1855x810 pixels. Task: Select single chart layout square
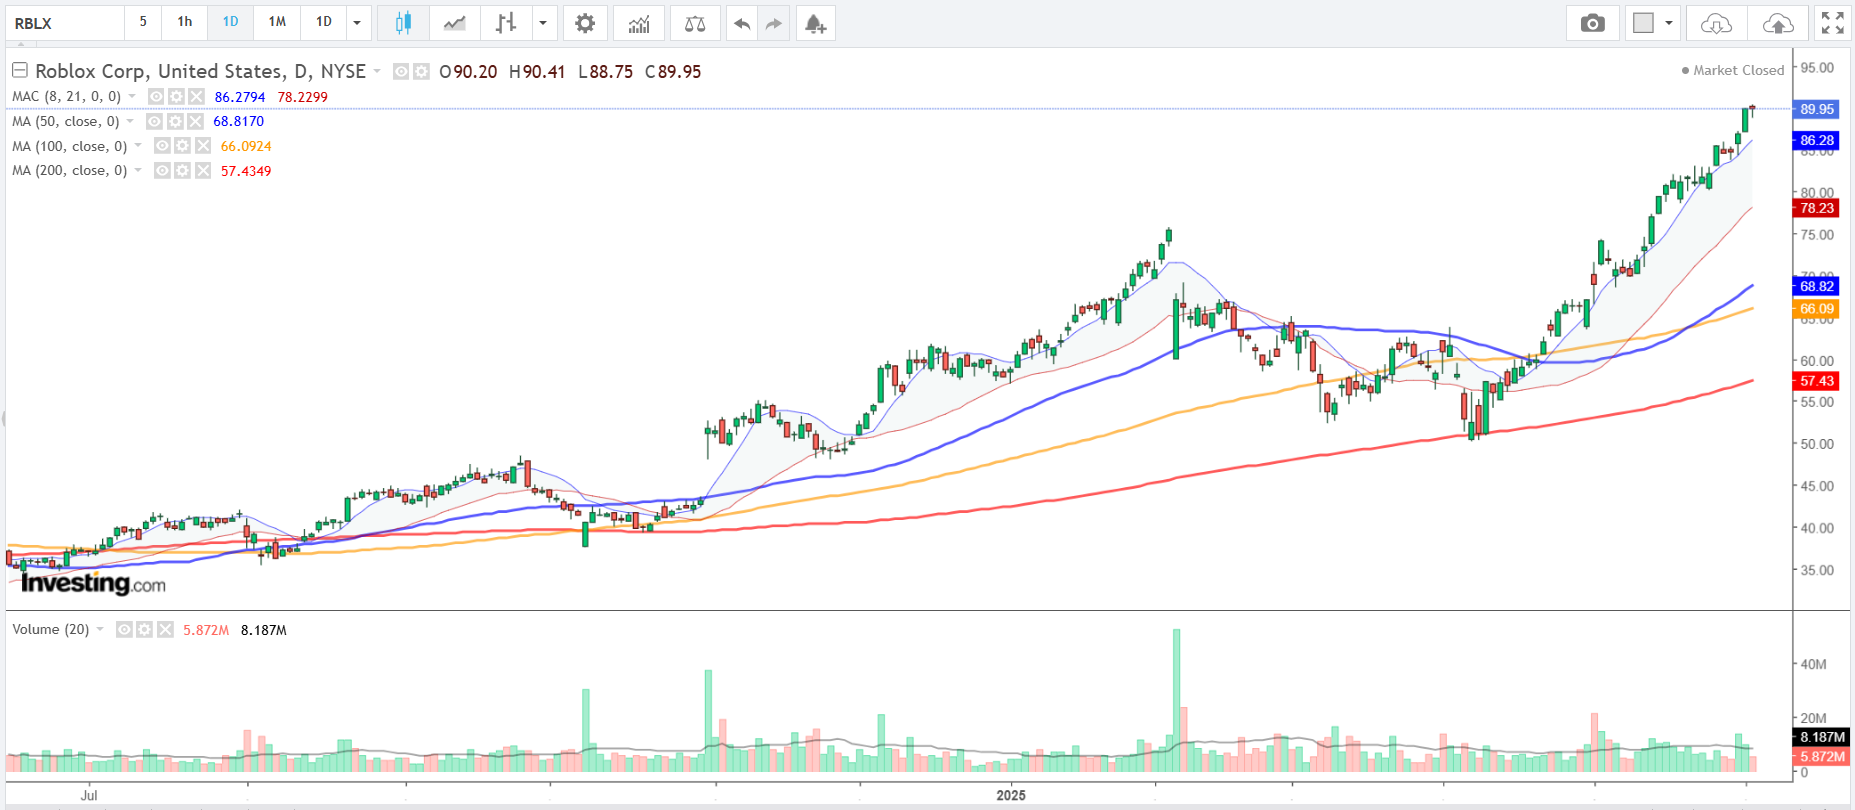point(1643,23)
